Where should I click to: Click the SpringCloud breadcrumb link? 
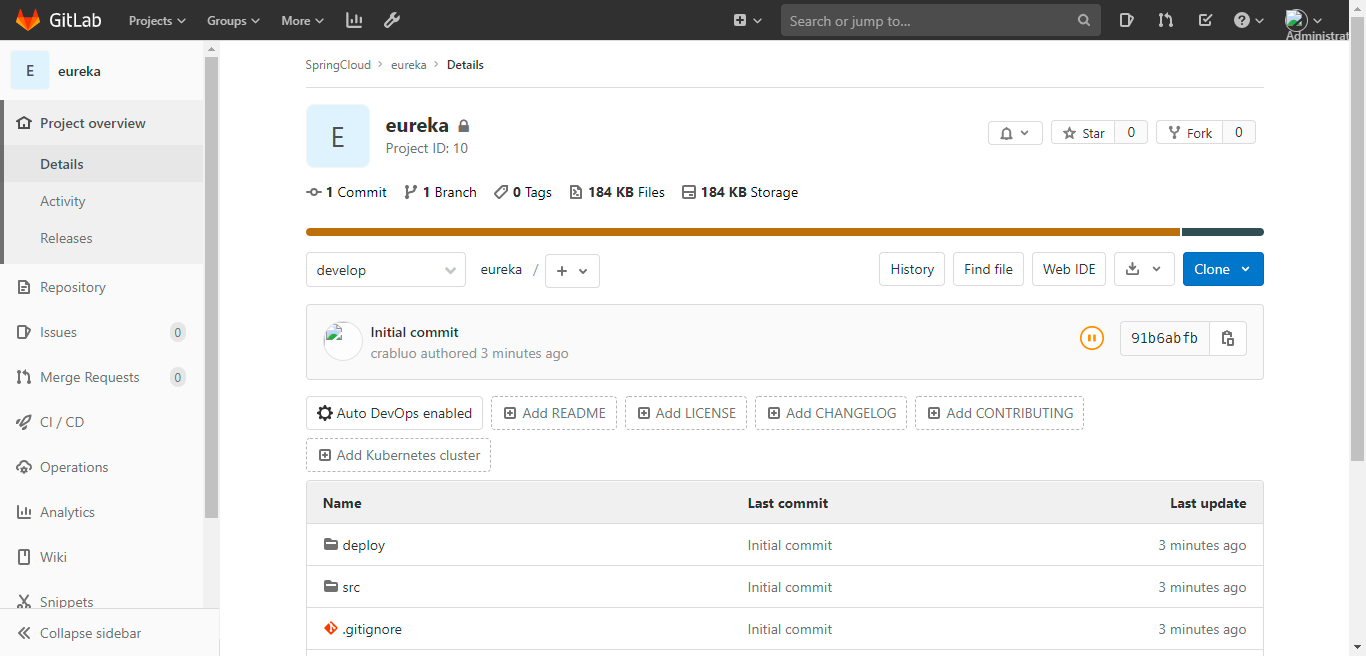coord(338,65)
